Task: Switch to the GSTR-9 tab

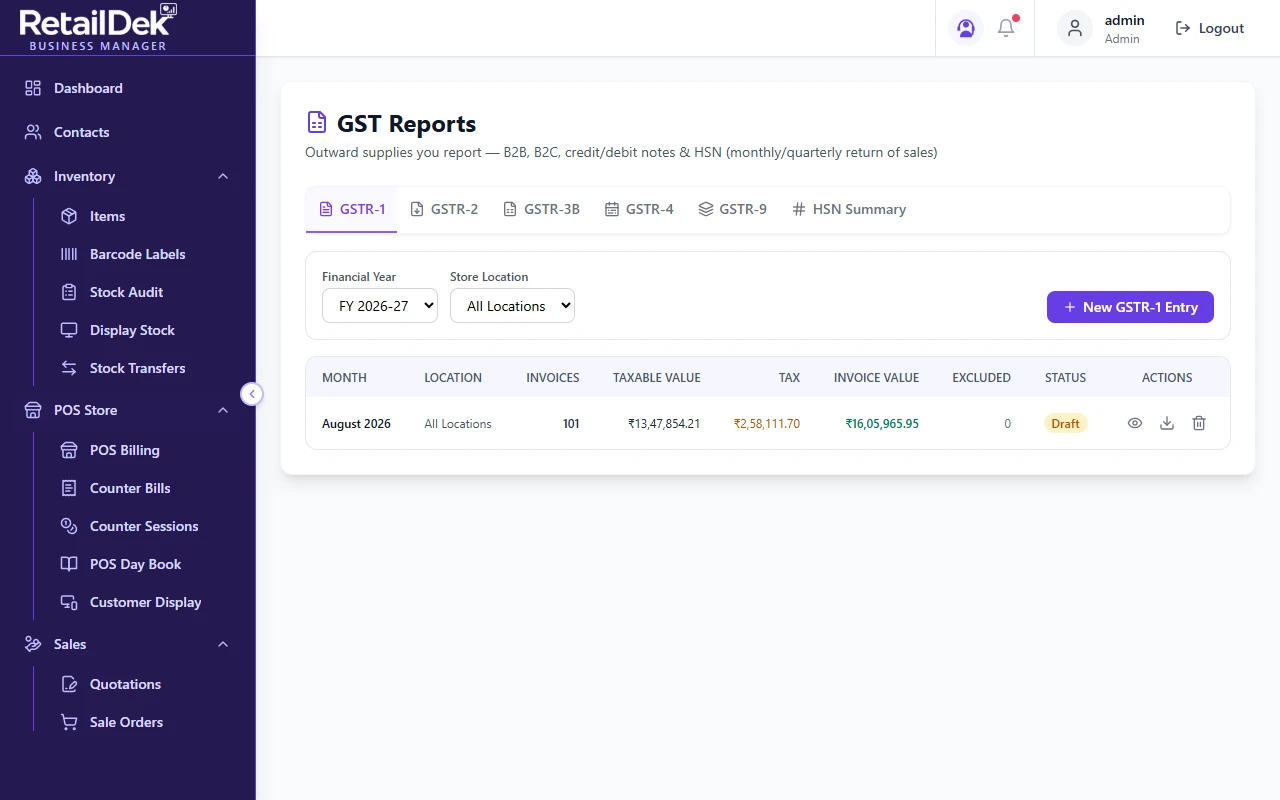Action: 732,209
